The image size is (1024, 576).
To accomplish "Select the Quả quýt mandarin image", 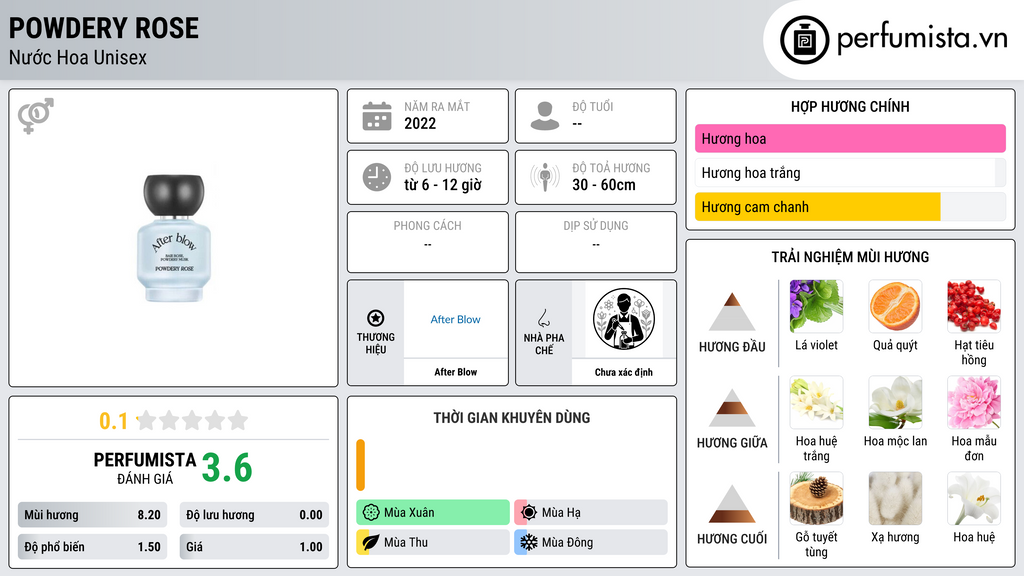I will pyautogui.click(x=895, y=306).
